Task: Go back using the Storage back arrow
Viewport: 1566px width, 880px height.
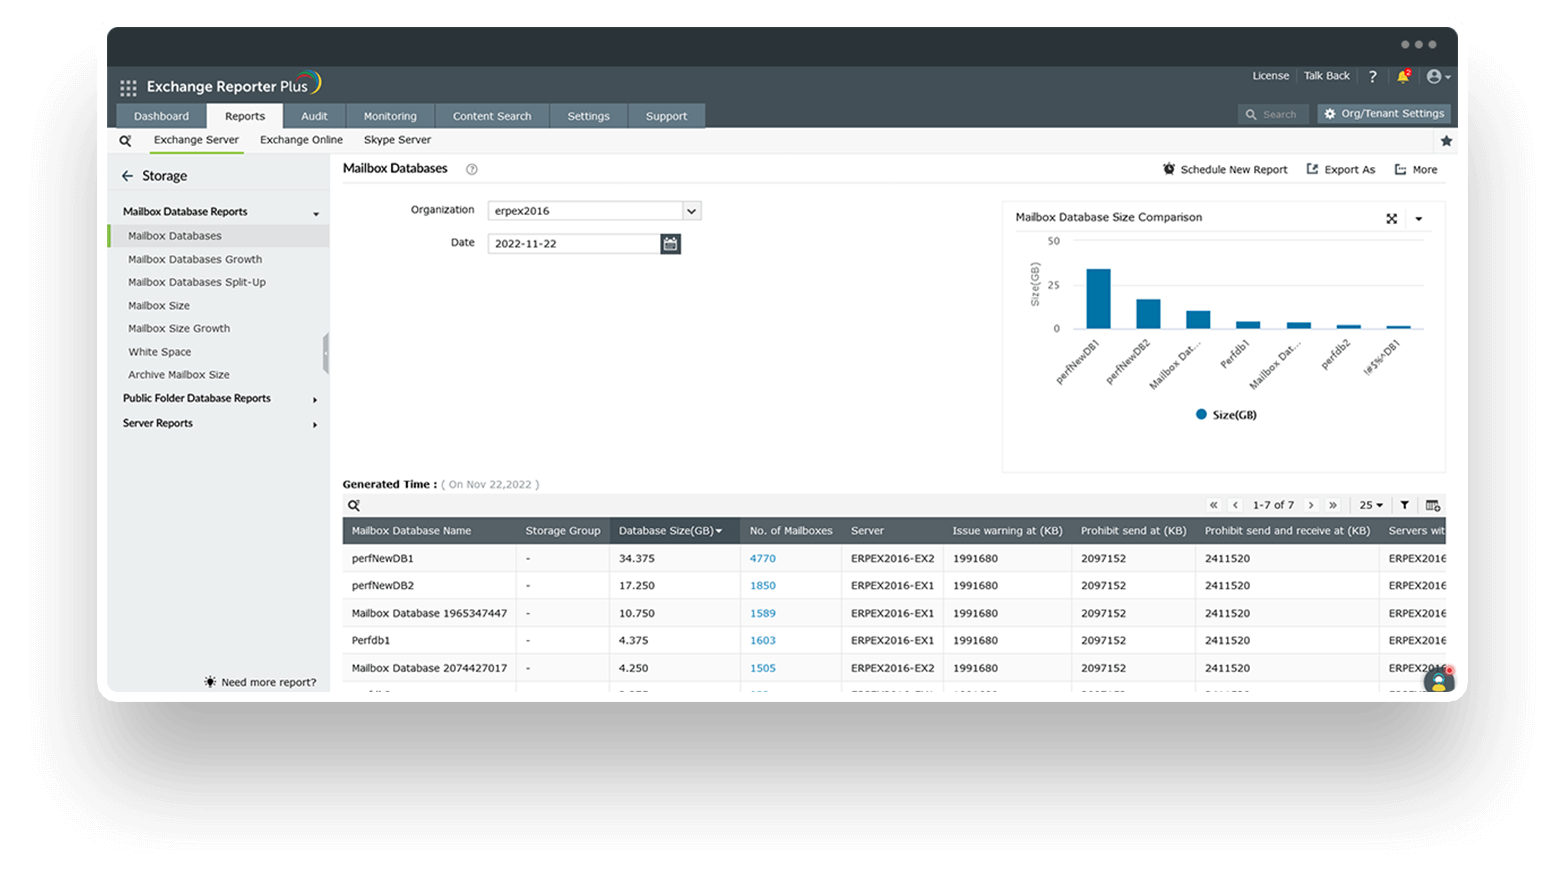Action: pyautogui.click(x=127, y=176)
